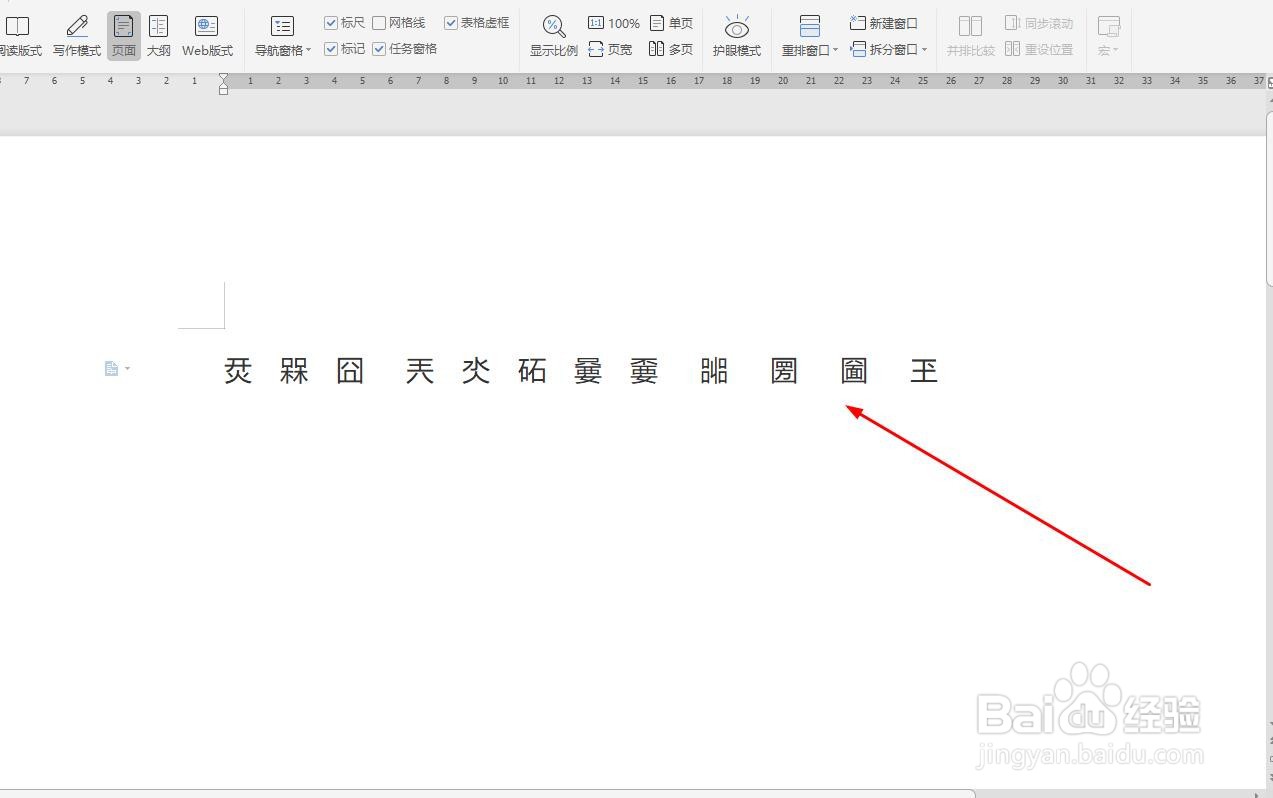Expand paragraph layout icon dropdown arrow
This screenshot has height=798, width=1273.
click(x=128, y=369)
